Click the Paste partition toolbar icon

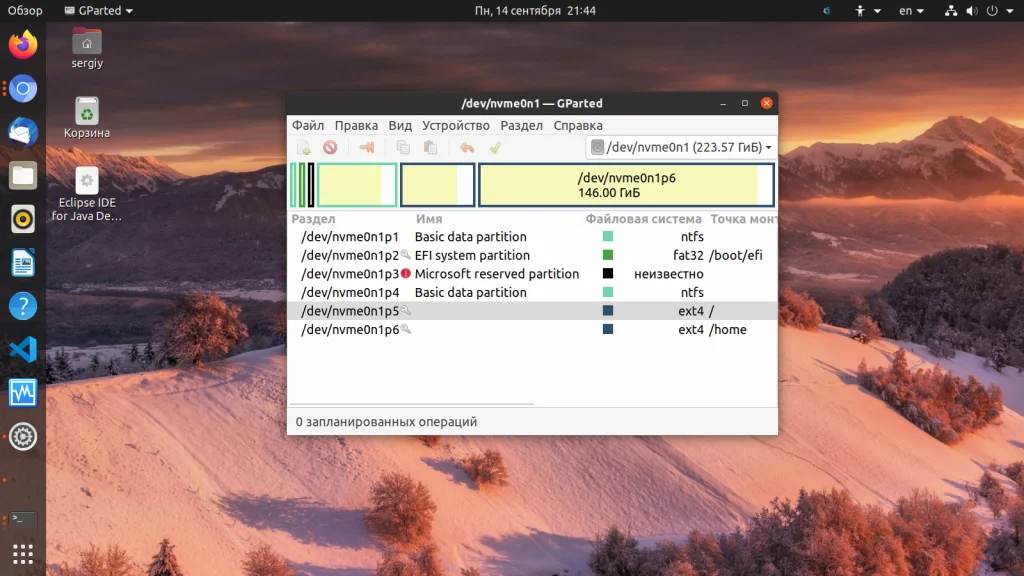pyautogui.click(x=430, y=148)
